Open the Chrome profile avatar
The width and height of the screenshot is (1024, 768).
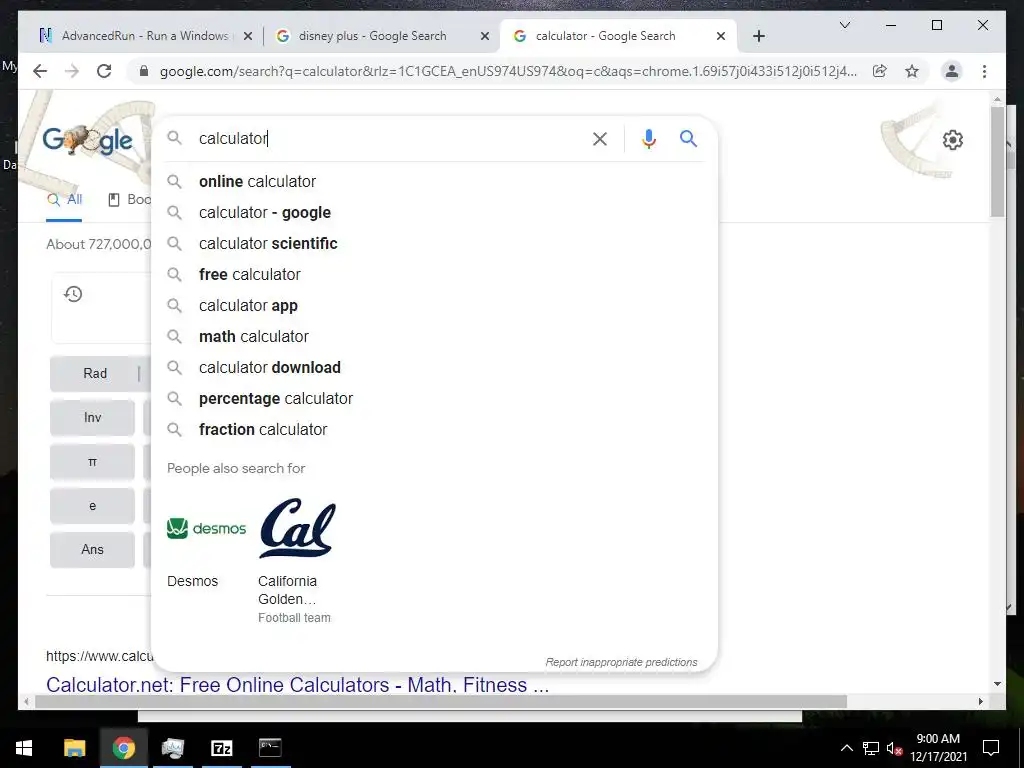pos(952,71)
